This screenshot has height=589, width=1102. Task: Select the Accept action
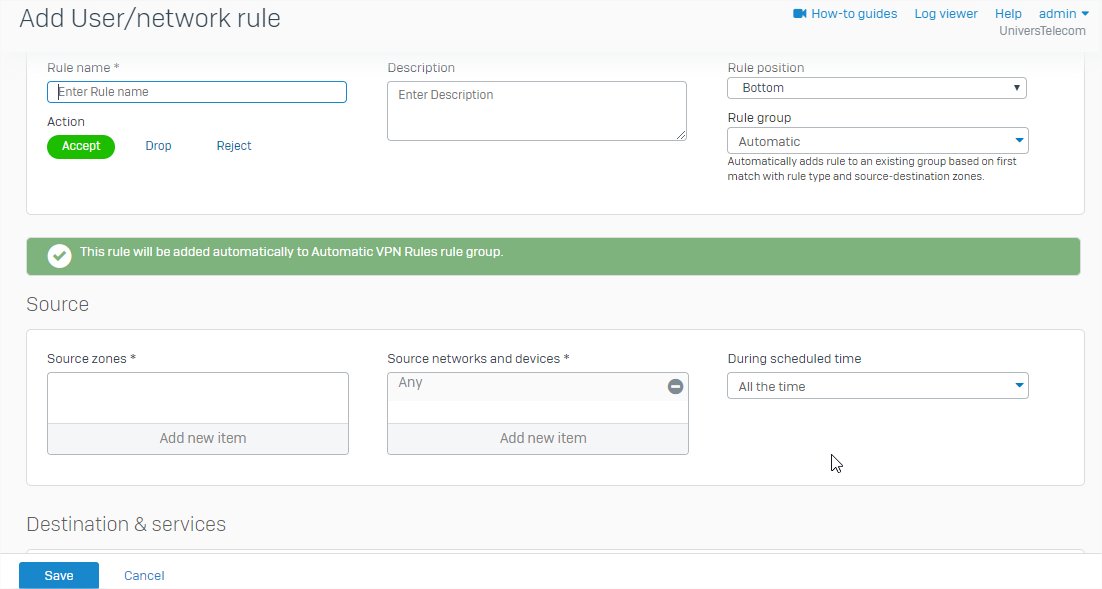pyautogui.click(x=81, y=146)
